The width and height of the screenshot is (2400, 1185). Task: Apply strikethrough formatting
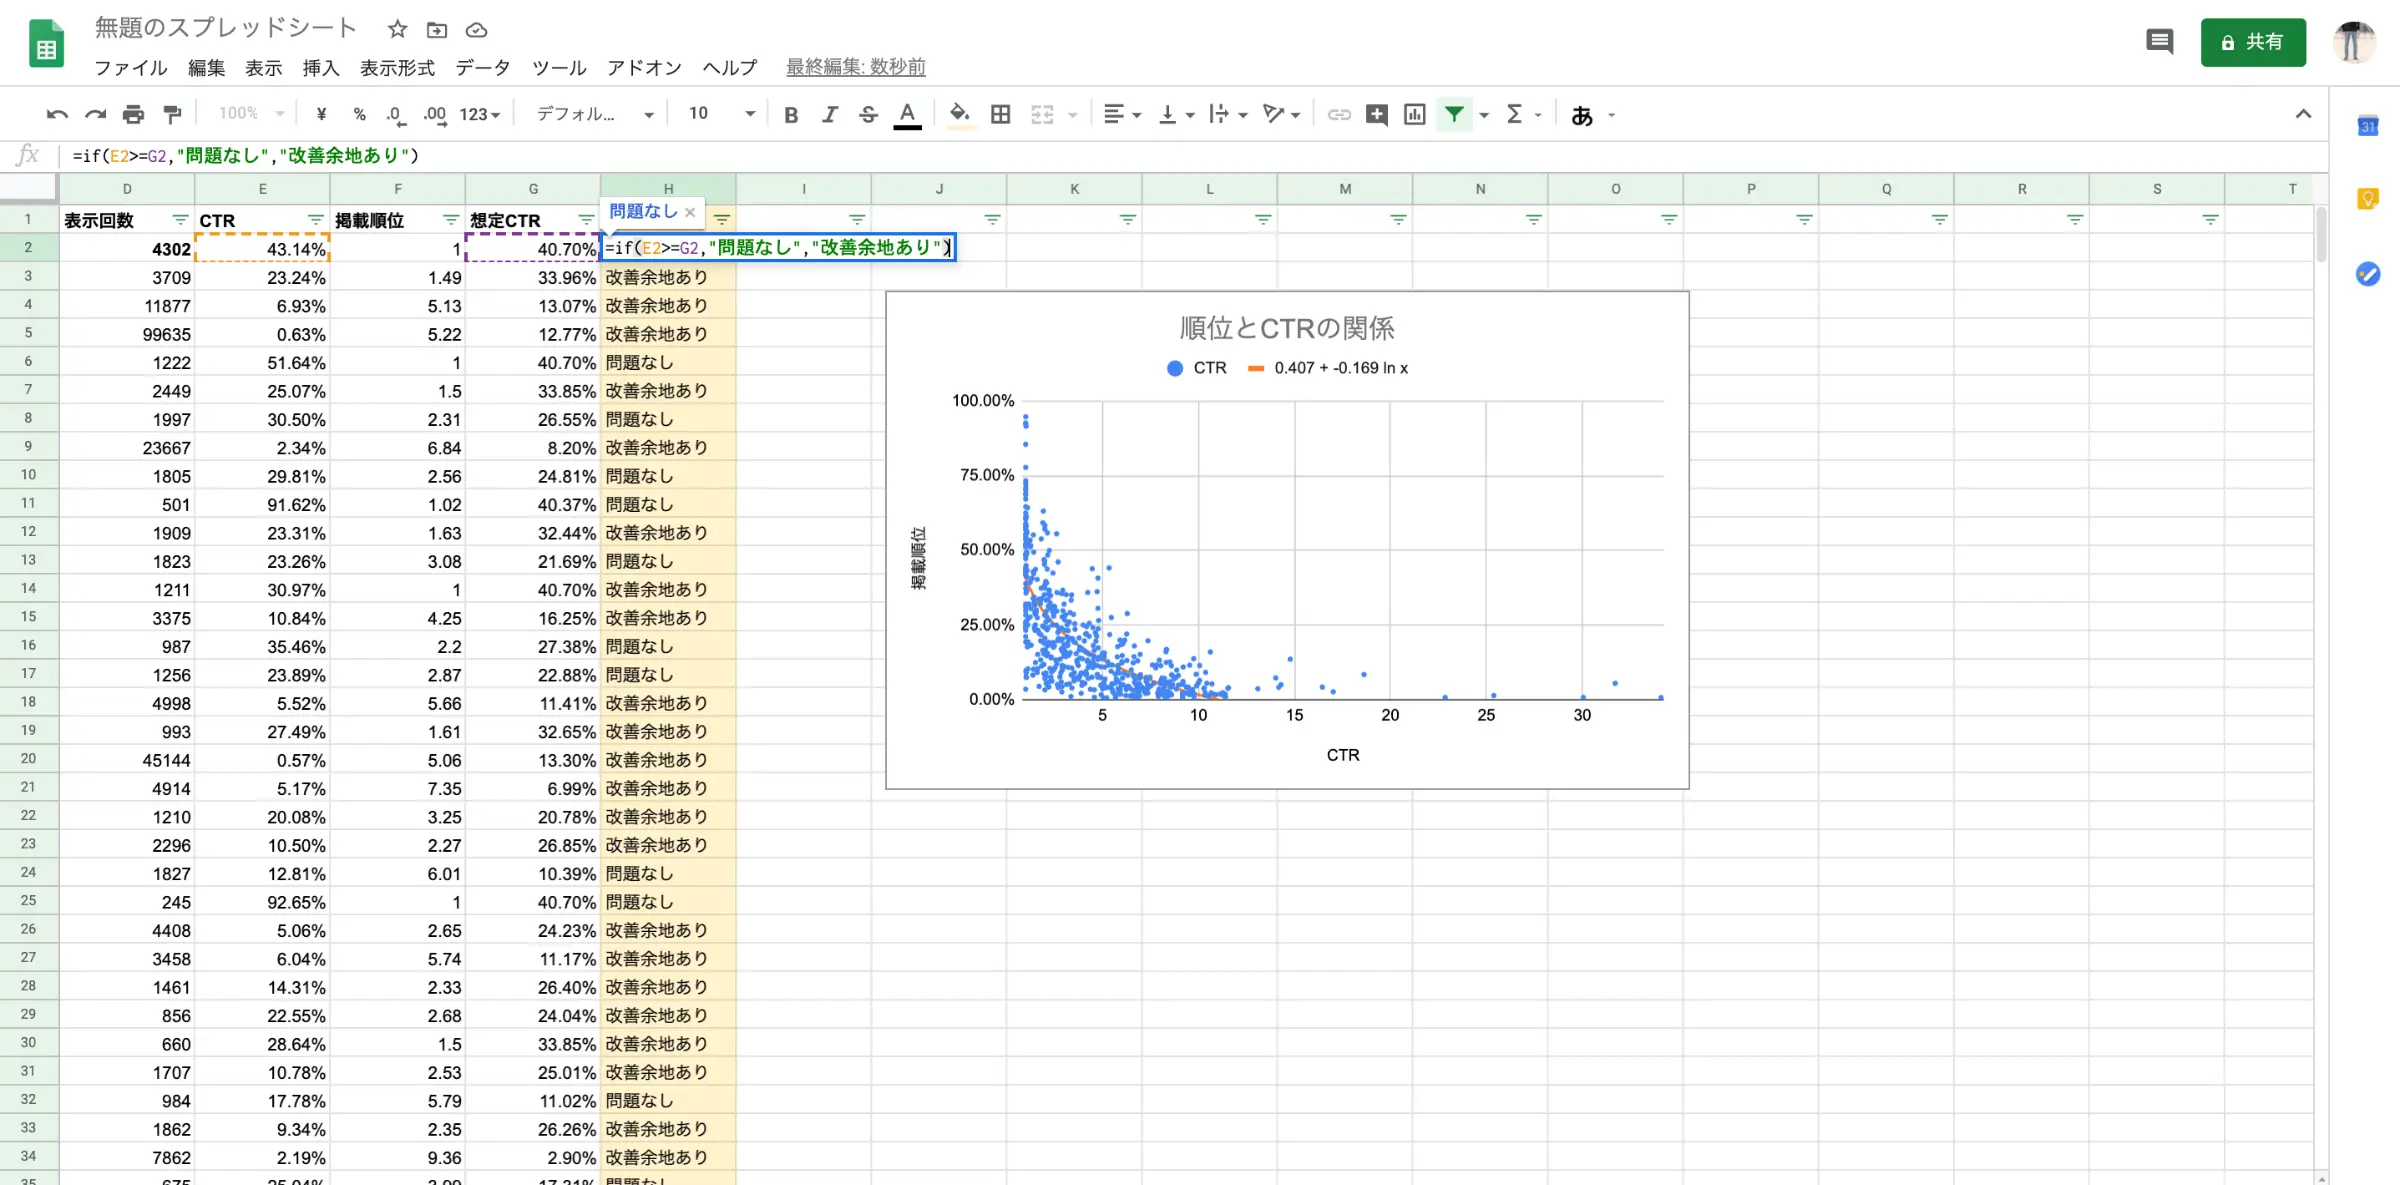pos(868,114)
